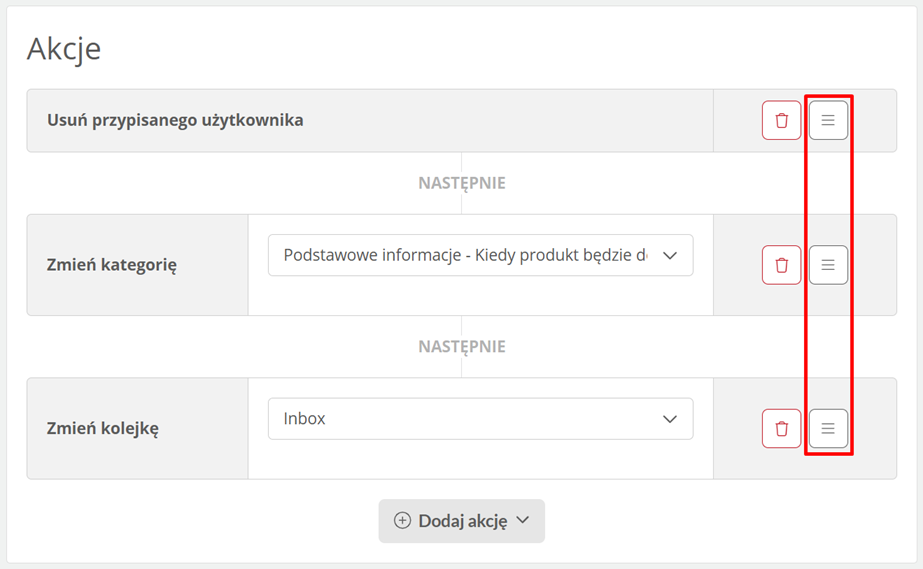Click first 'NASTĘPNIE' label below user action

[x=462, y=184]
